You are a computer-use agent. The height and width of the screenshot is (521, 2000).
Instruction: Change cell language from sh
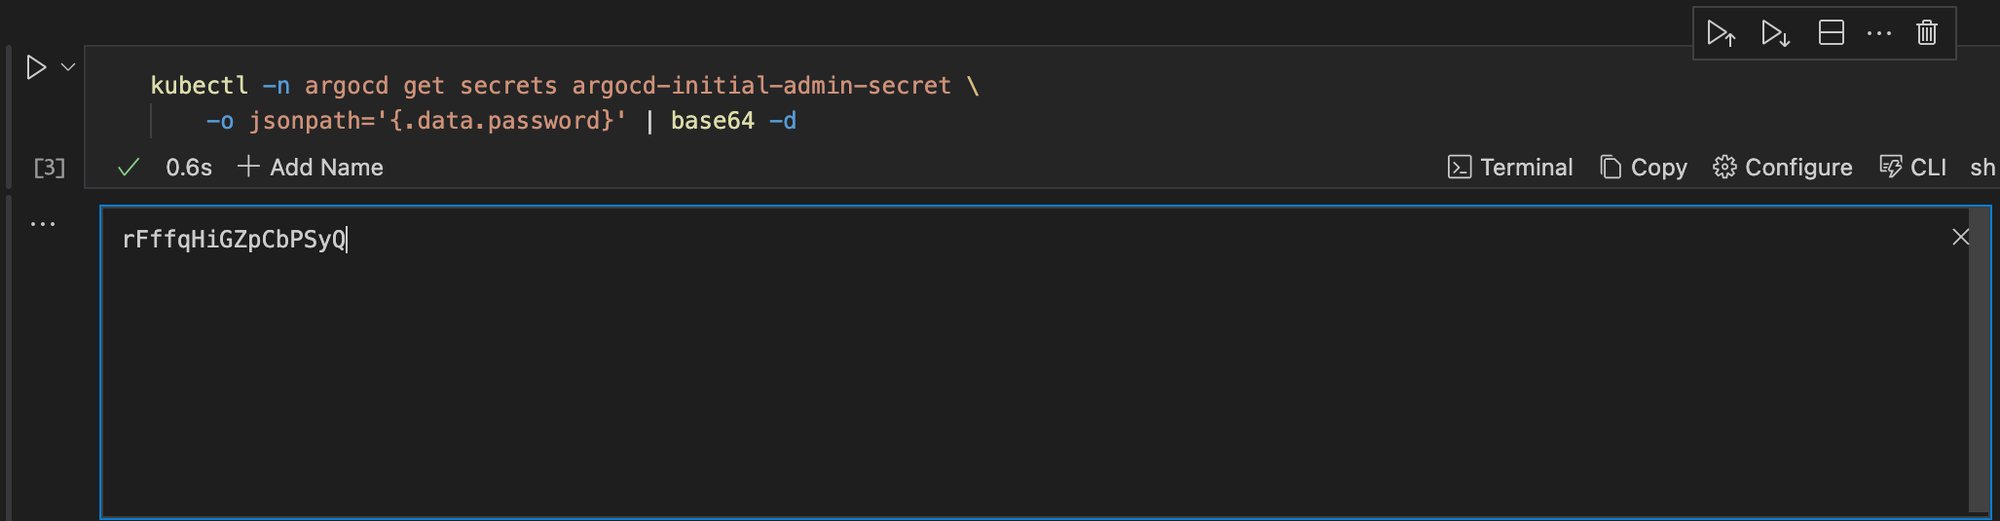click(1982, 167)
